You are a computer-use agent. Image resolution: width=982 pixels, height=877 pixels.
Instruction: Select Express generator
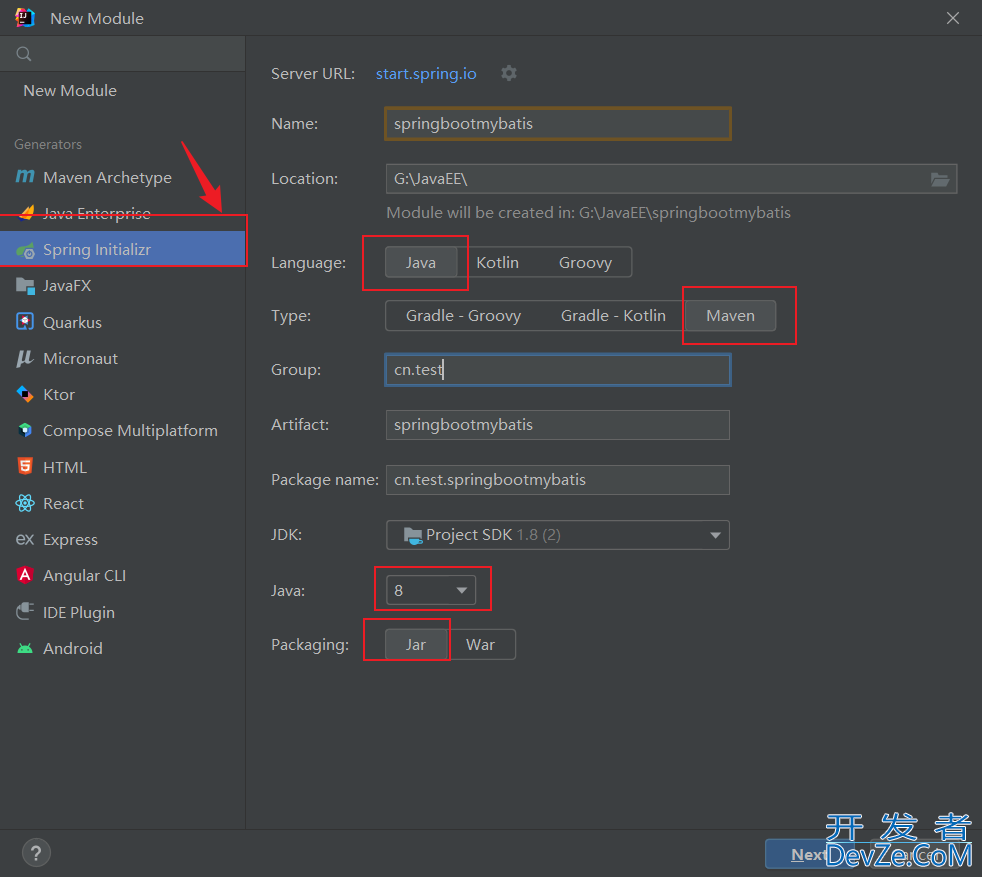click(123, 539)
